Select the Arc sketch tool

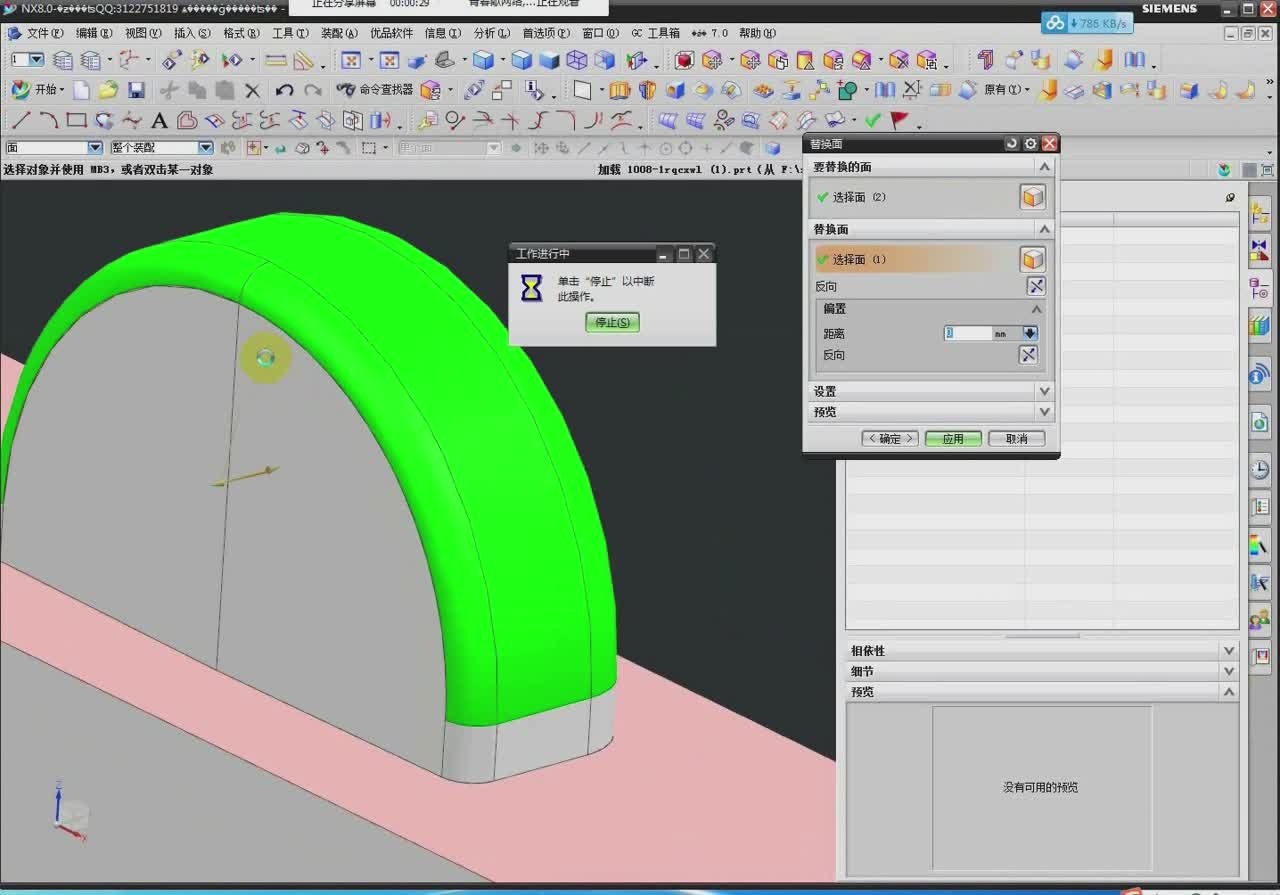point(48,121)
